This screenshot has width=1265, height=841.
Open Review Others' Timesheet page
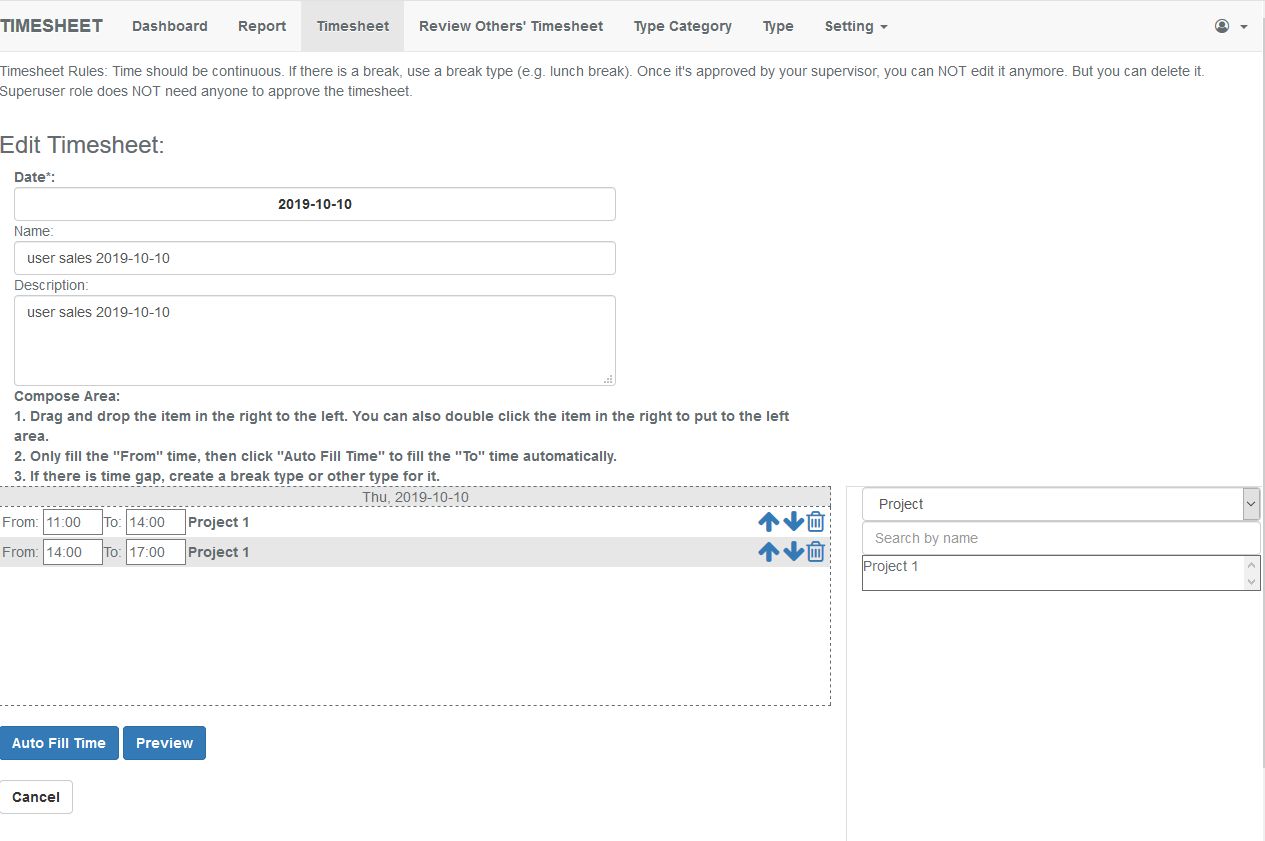pyautogui.click(x=511, y=26)
